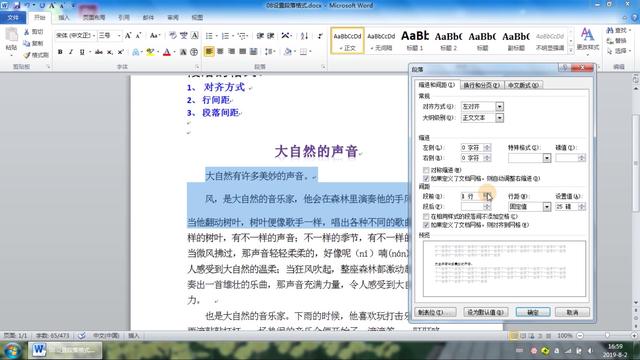
Task: Open the font name dropdown
Action: (x=93, y=36)
